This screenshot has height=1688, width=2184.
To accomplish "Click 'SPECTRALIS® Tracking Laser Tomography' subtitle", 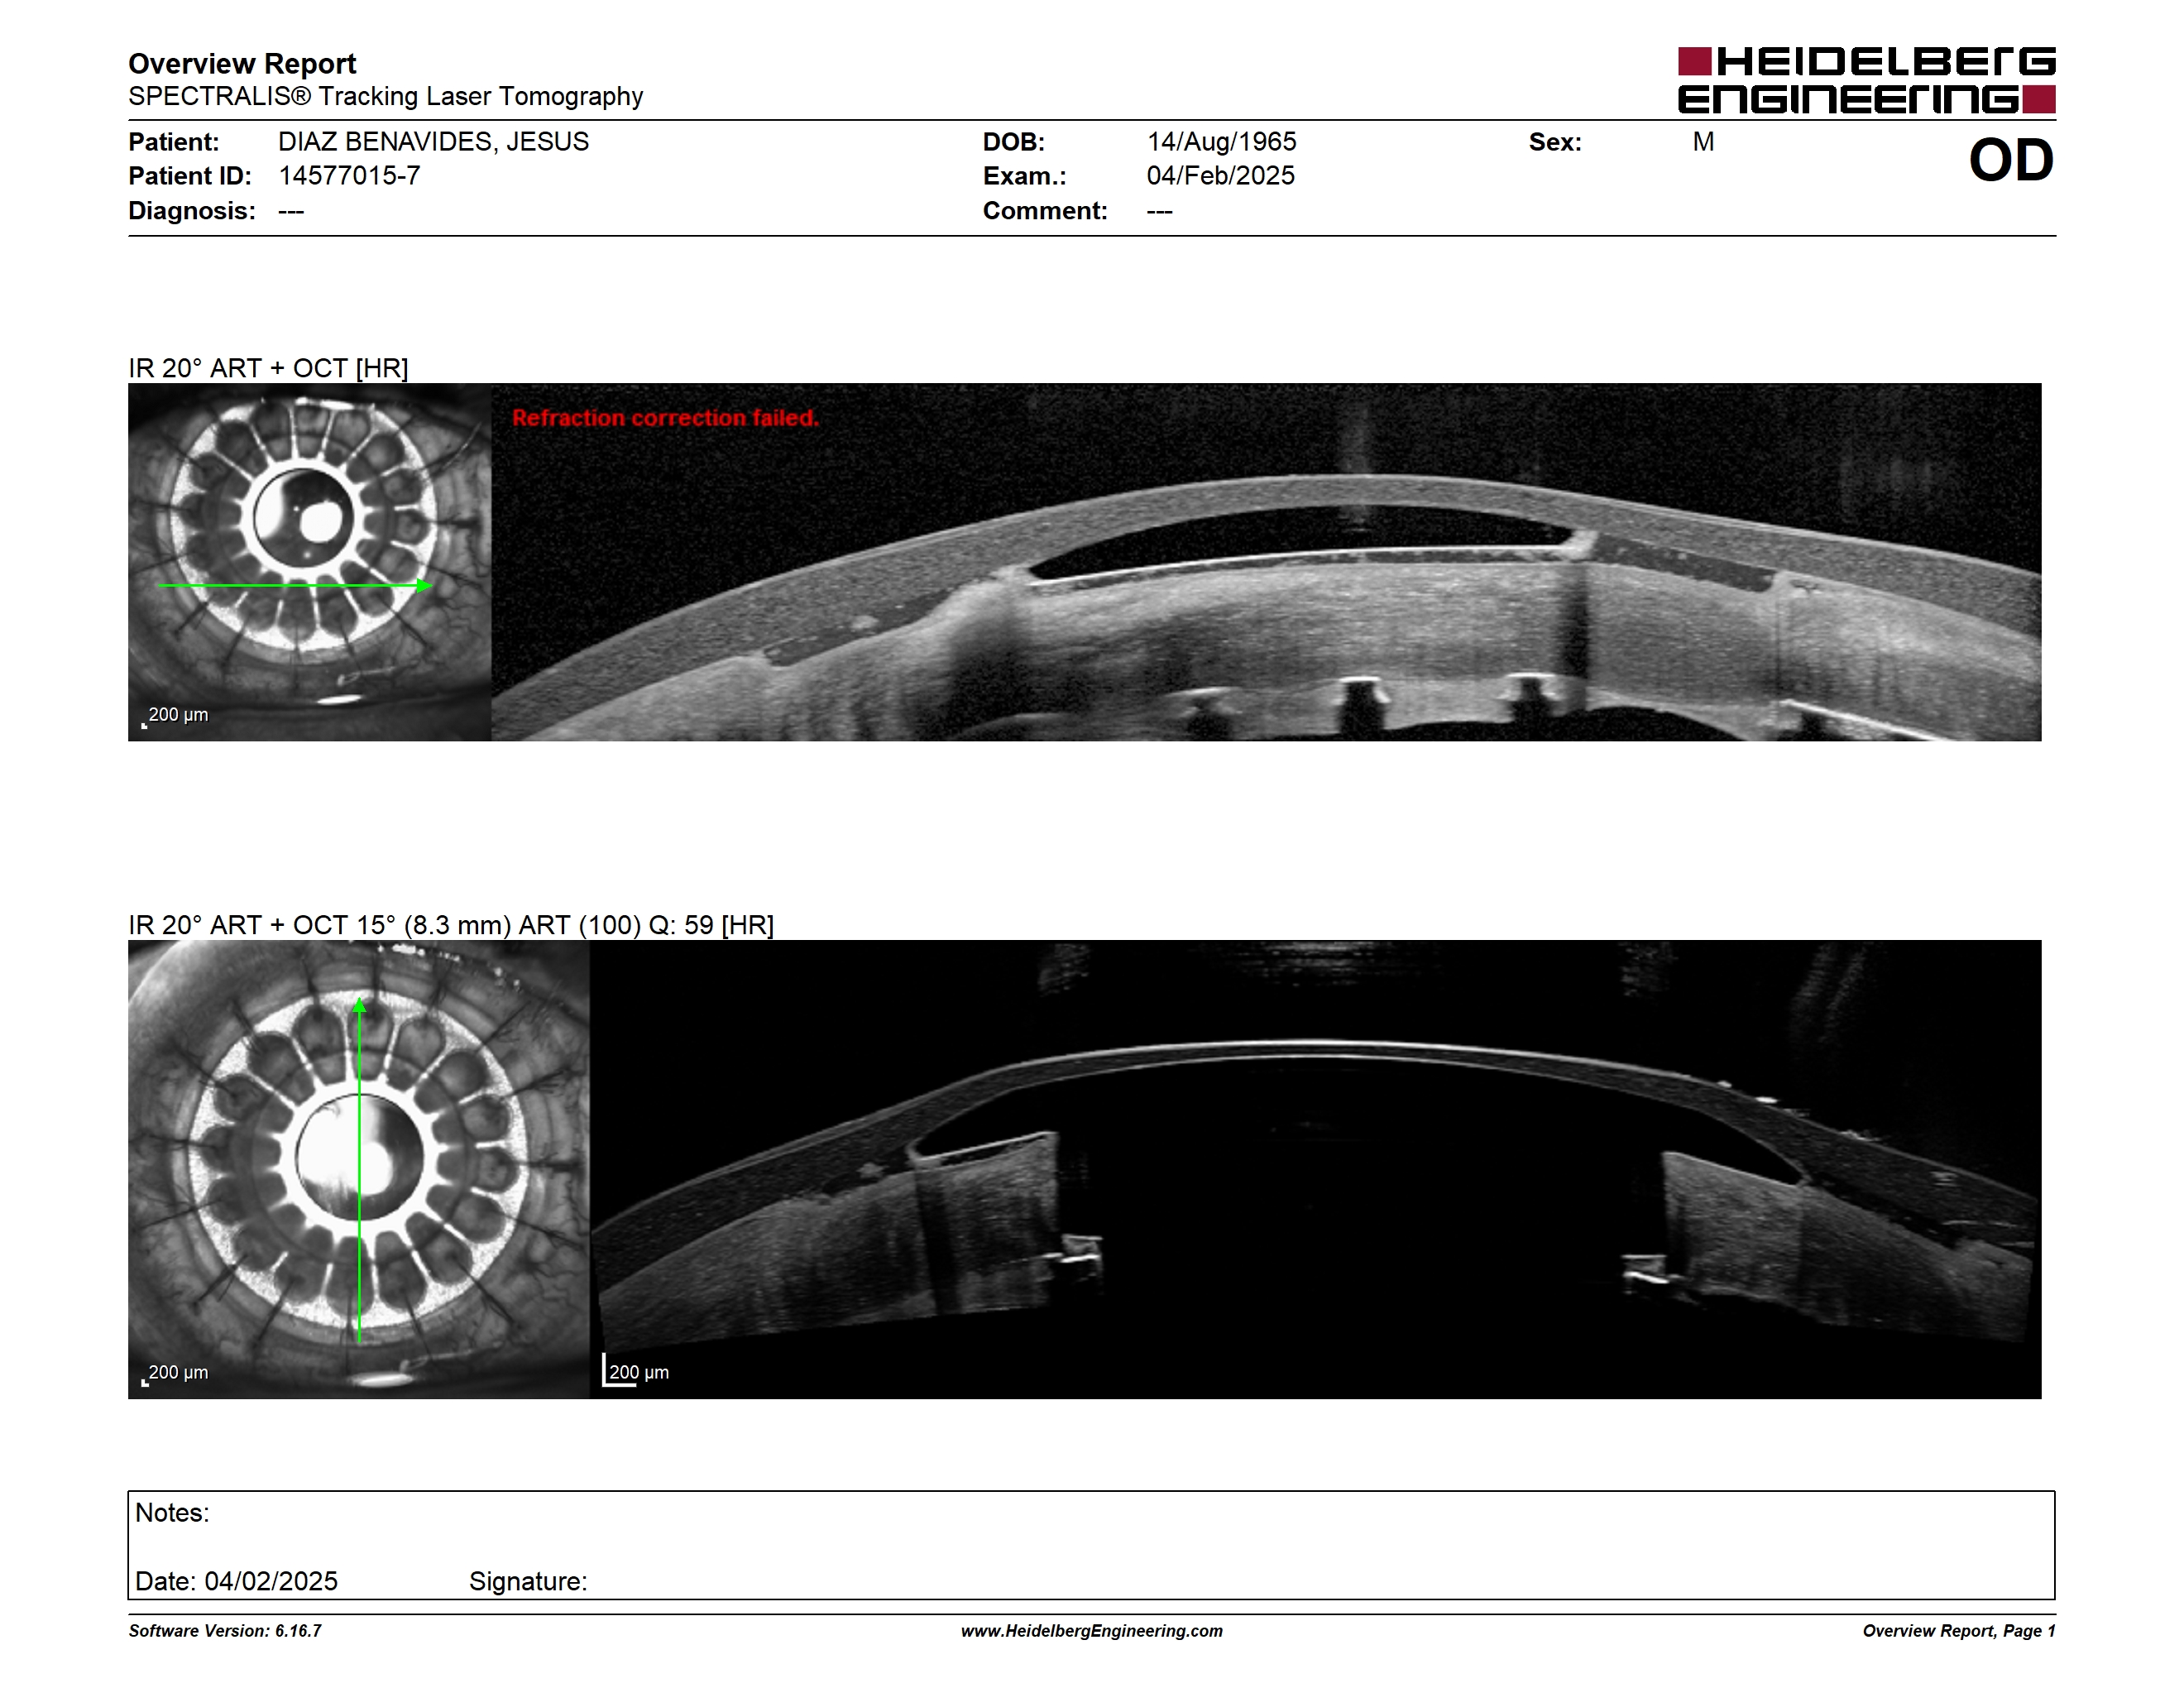I will (x=385, y=97).
